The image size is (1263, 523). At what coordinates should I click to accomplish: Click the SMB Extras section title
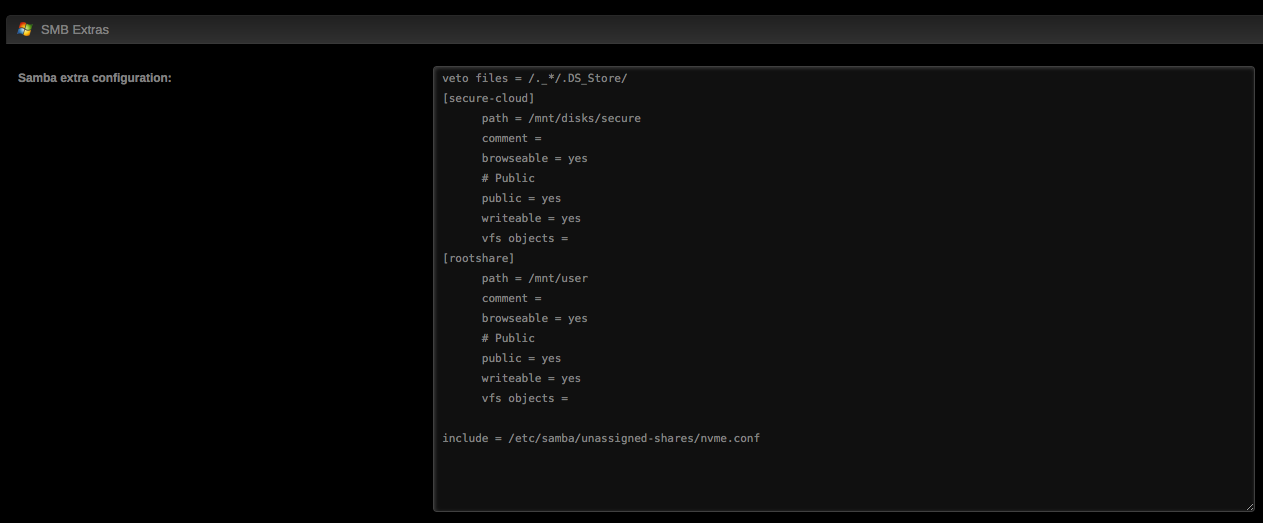tap(75, 30)
